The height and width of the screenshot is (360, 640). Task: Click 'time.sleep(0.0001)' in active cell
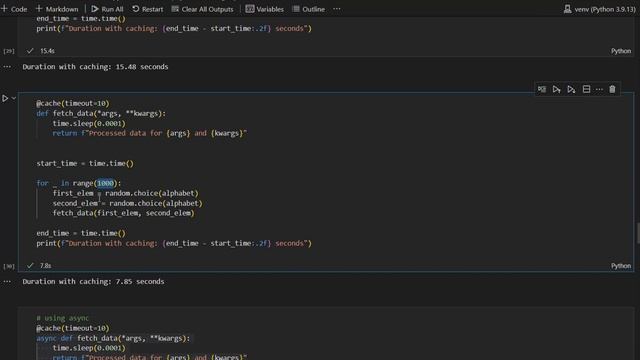(89, 123)
